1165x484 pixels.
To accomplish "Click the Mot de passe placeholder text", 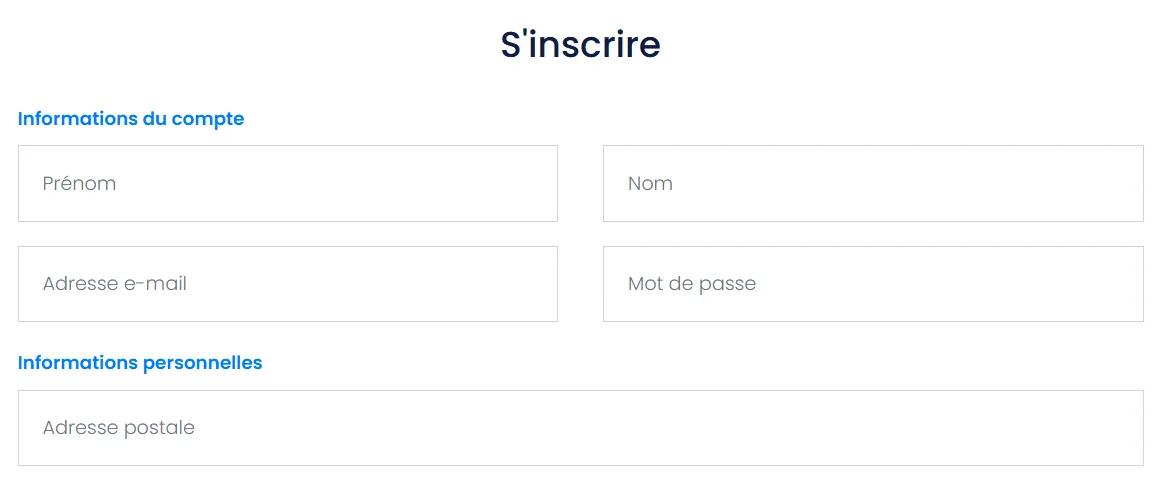I will [692, 284].
